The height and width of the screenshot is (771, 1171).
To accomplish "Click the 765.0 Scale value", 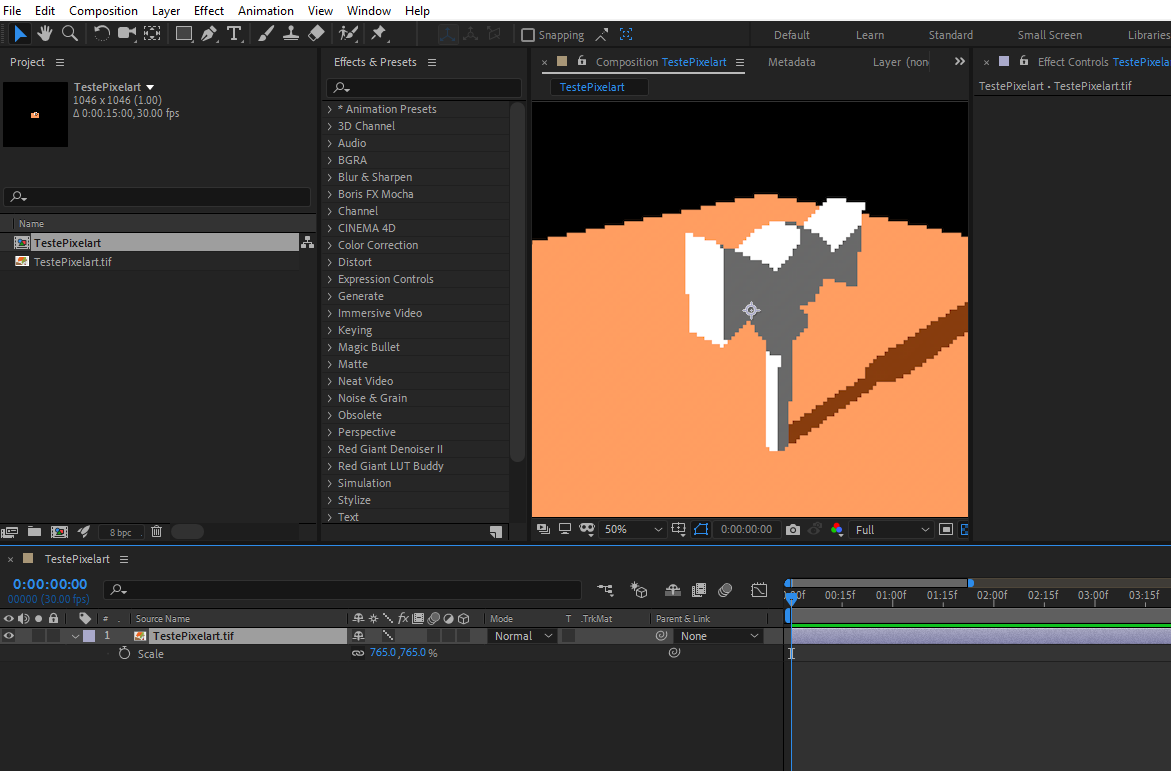I will [x=382, y=653].
